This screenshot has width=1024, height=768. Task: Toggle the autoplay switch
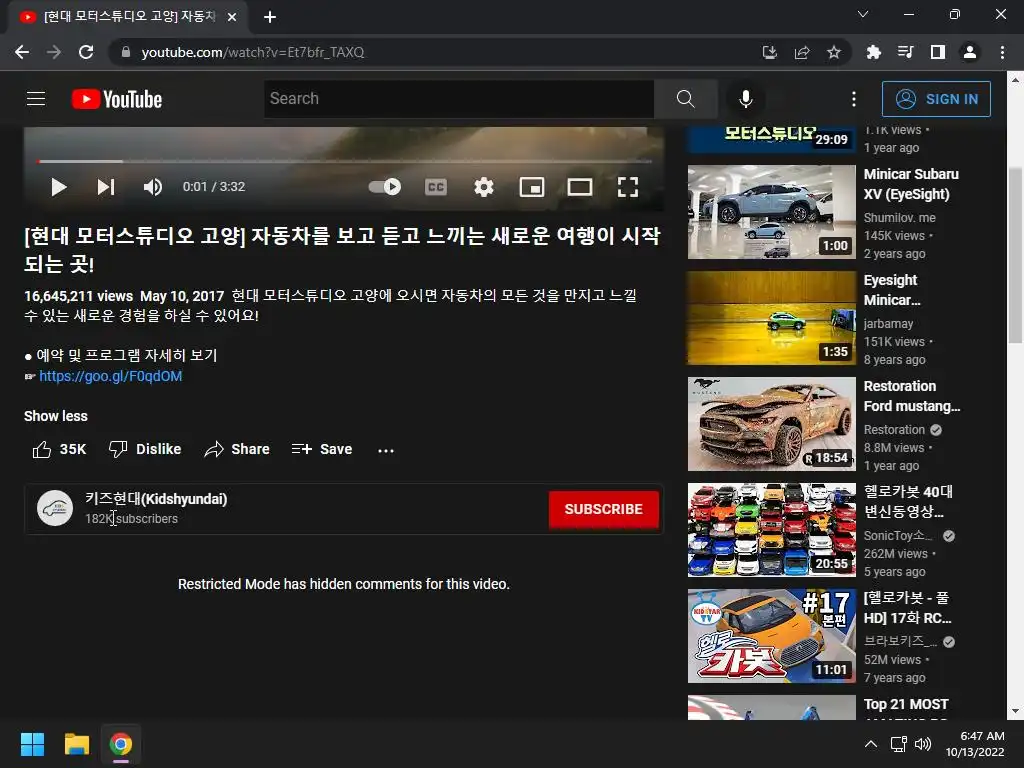click(385, 187)
